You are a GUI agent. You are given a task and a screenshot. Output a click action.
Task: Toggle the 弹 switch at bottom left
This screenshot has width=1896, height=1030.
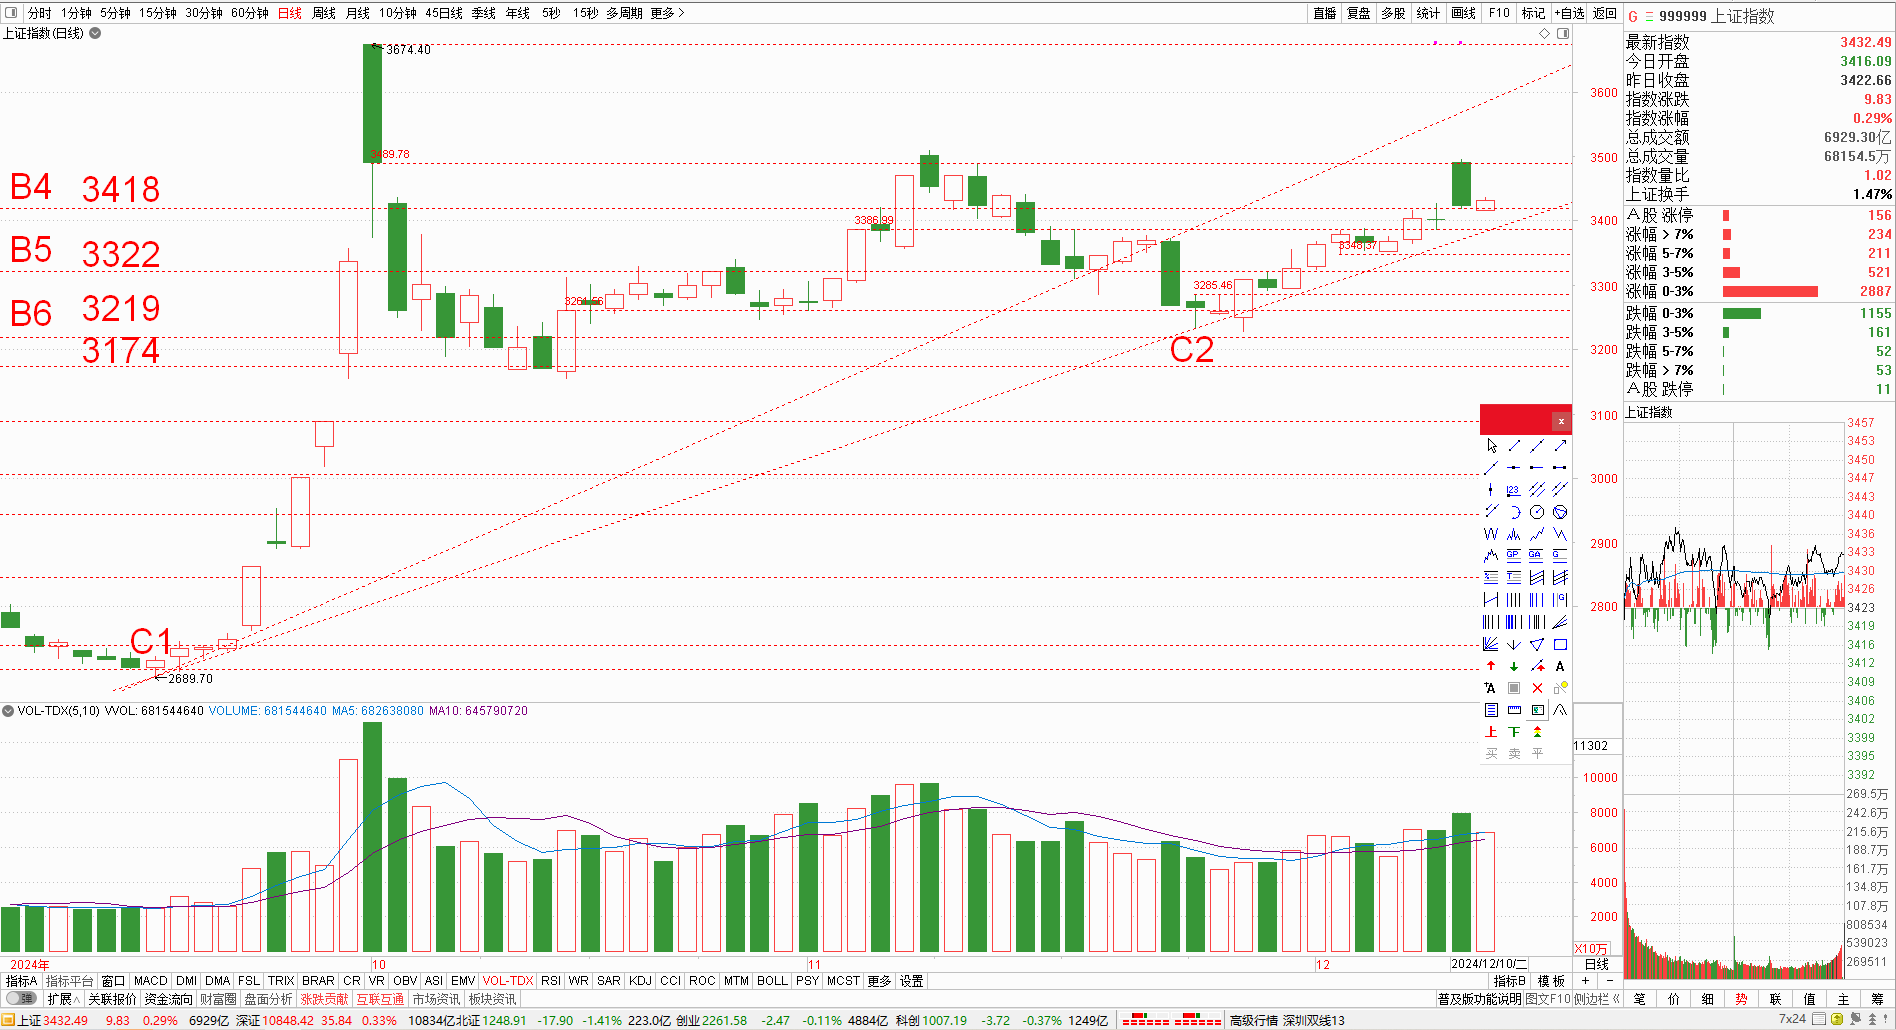[x=21, y=999]
